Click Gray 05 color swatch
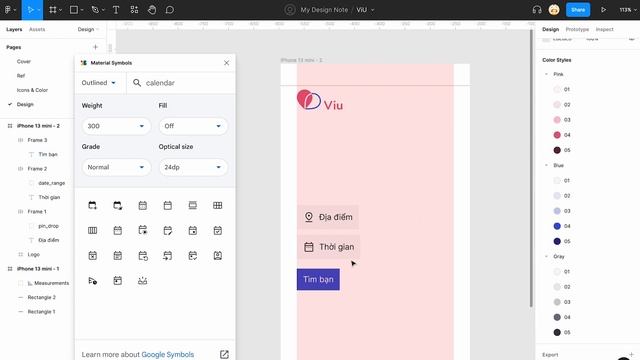 (x=557, y=332)
